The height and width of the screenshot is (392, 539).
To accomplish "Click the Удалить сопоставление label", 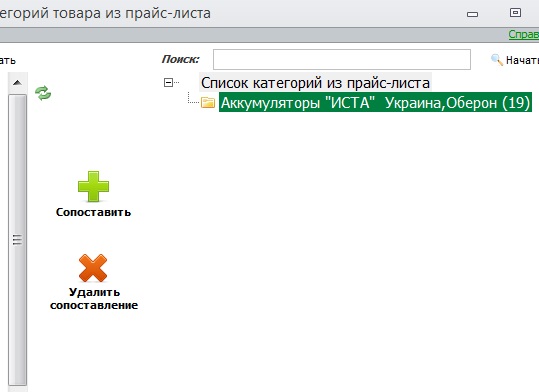I will click(x=94, y=298).
